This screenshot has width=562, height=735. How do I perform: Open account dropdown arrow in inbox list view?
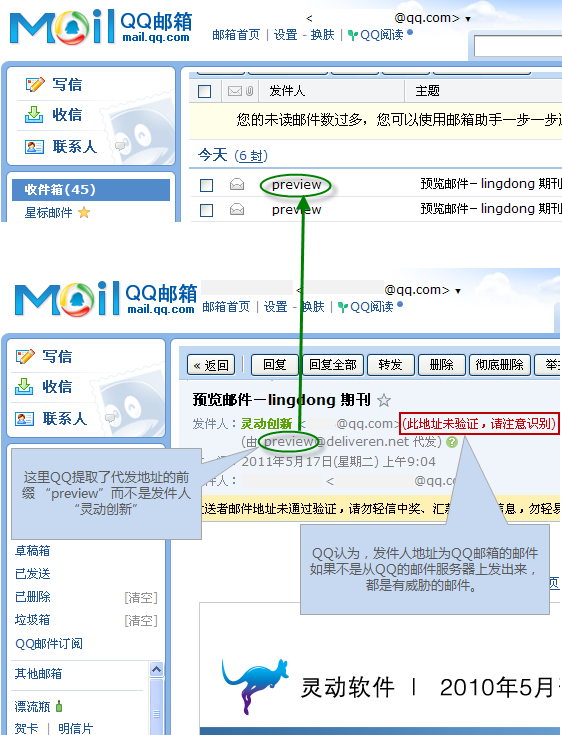coord(468,19)
